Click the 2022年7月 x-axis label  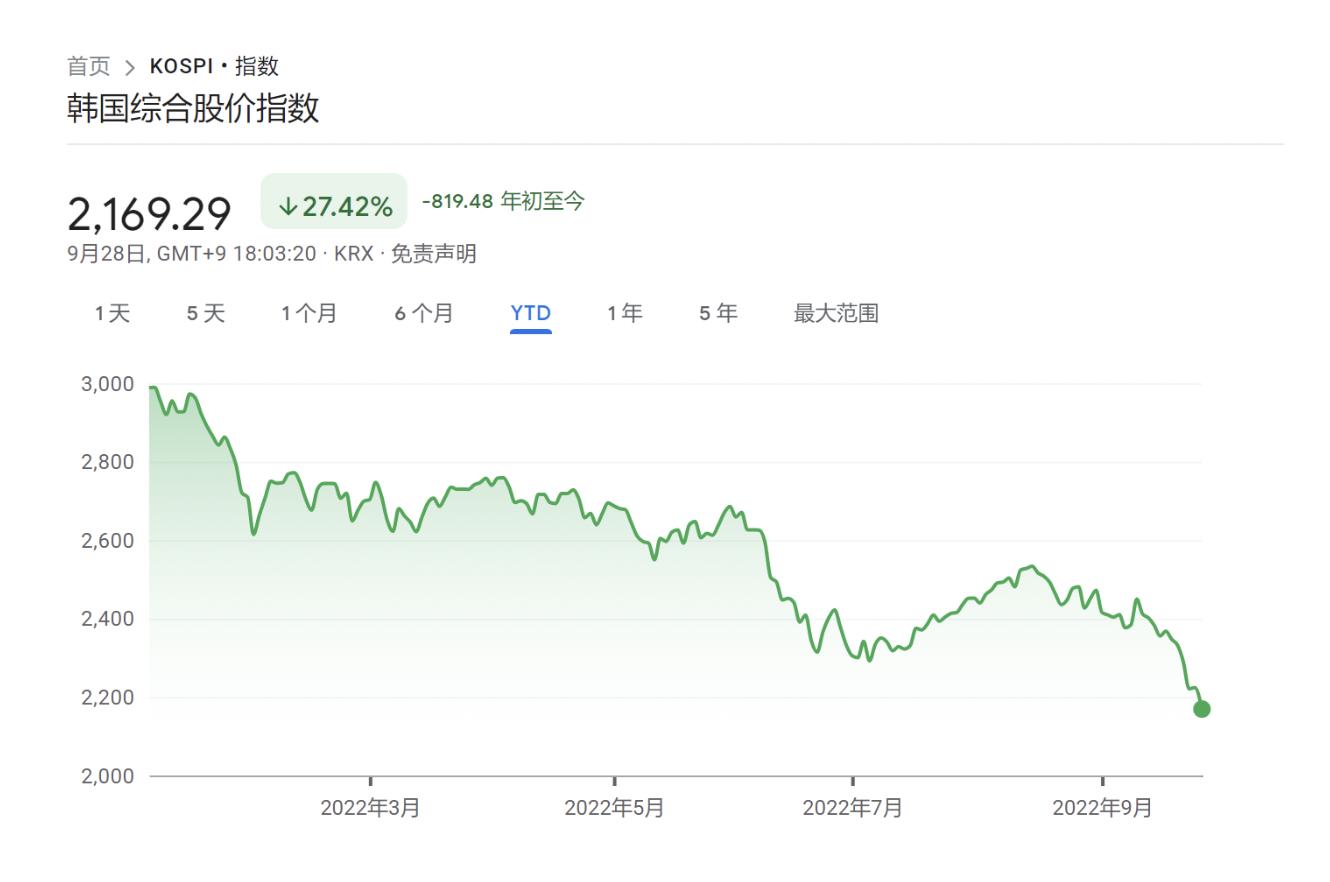(x=852, y=808)
